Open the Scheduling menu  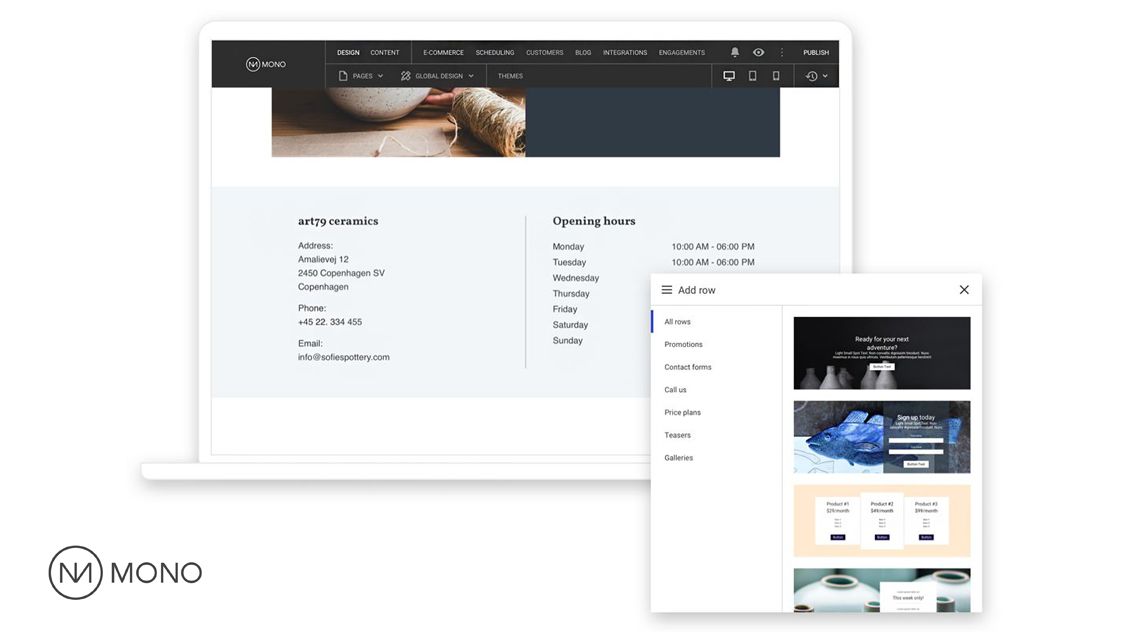(x=495, y=53)
